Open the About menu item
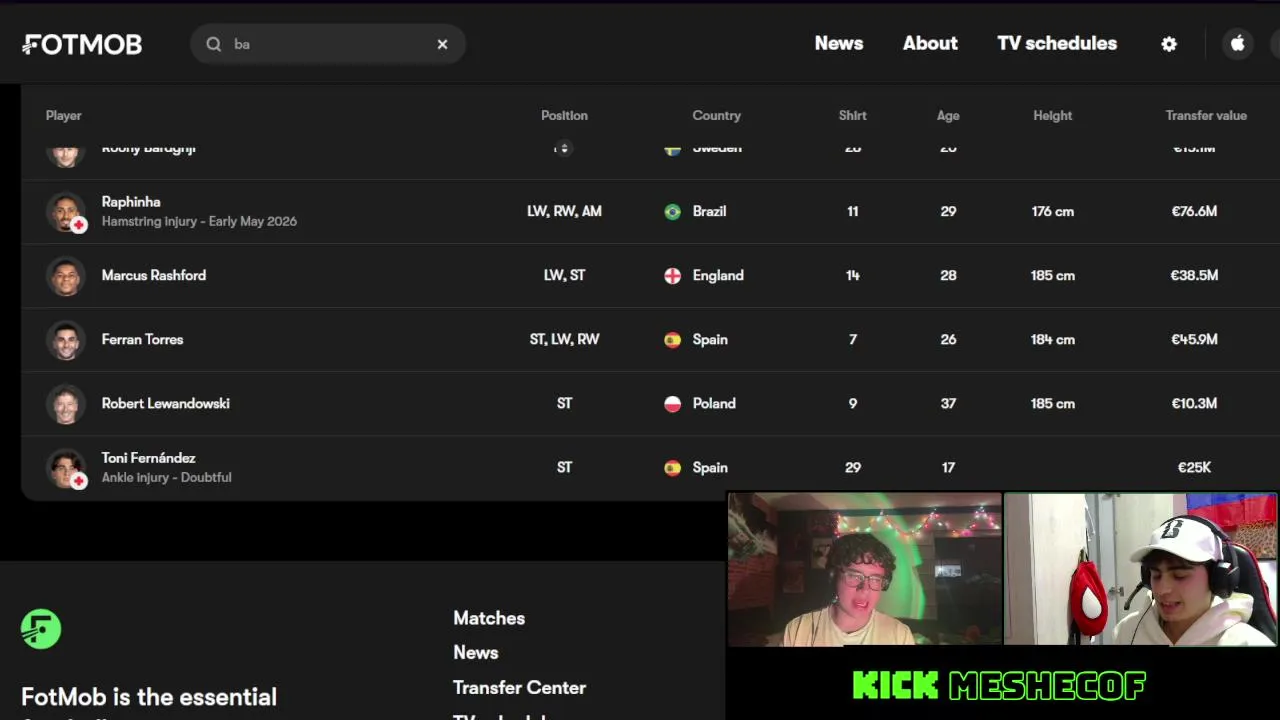The image size is (1280, 720). 930,43
